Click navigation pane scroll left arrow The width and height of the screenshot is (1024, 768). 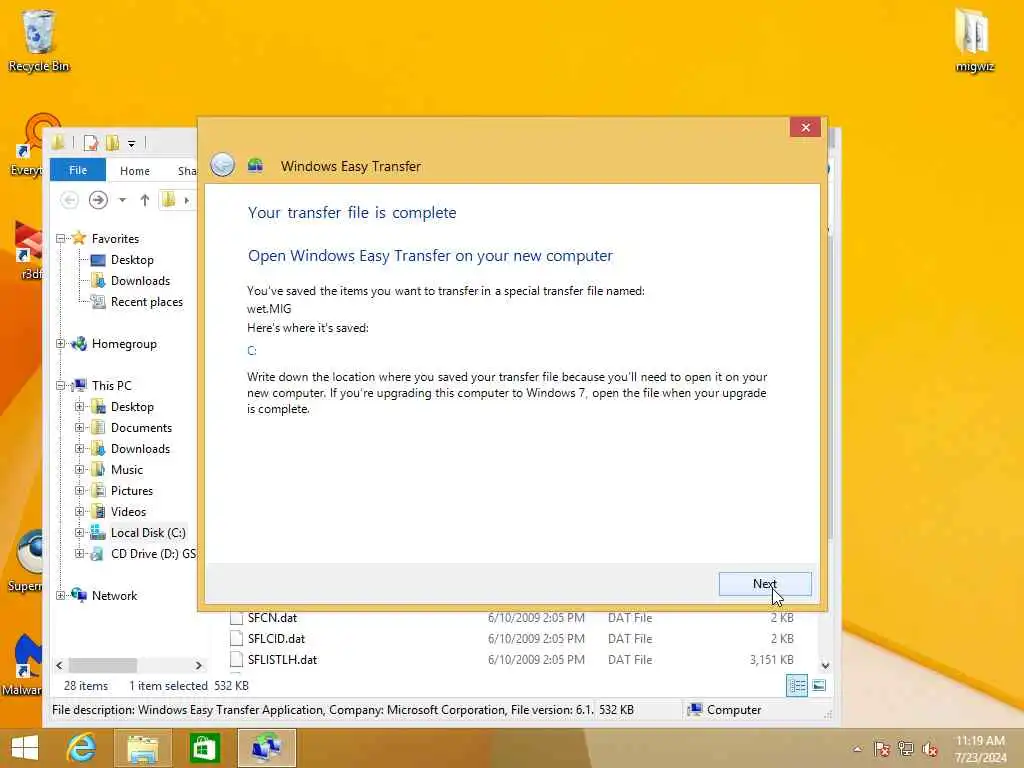[x=59, y=665]
